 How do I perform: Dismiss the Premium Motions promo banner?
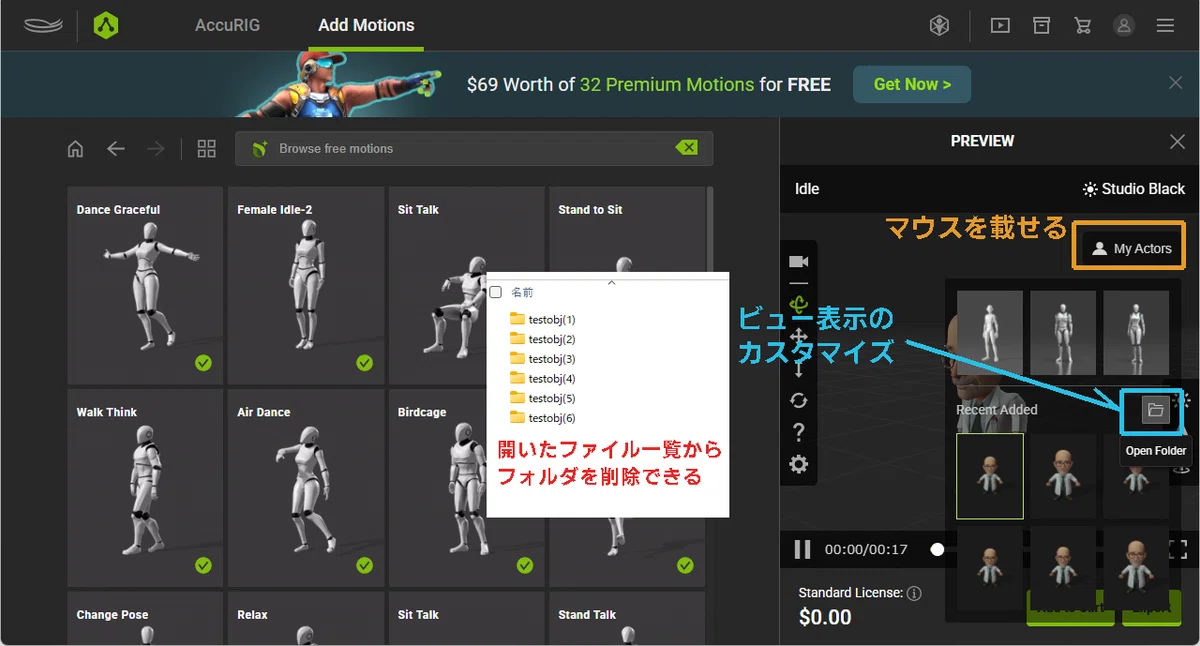click(x=1176, y=83)
